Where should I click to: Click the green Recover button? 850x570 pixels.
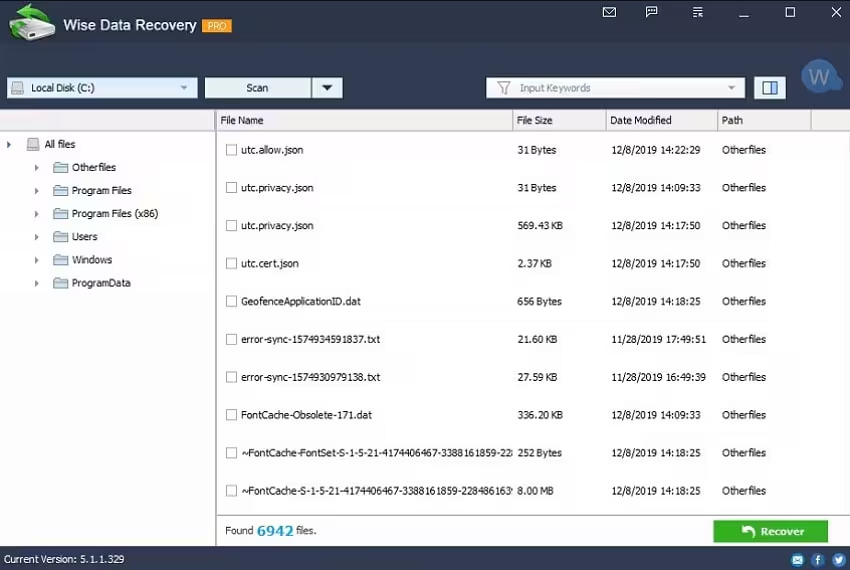[x=770, y=531]
